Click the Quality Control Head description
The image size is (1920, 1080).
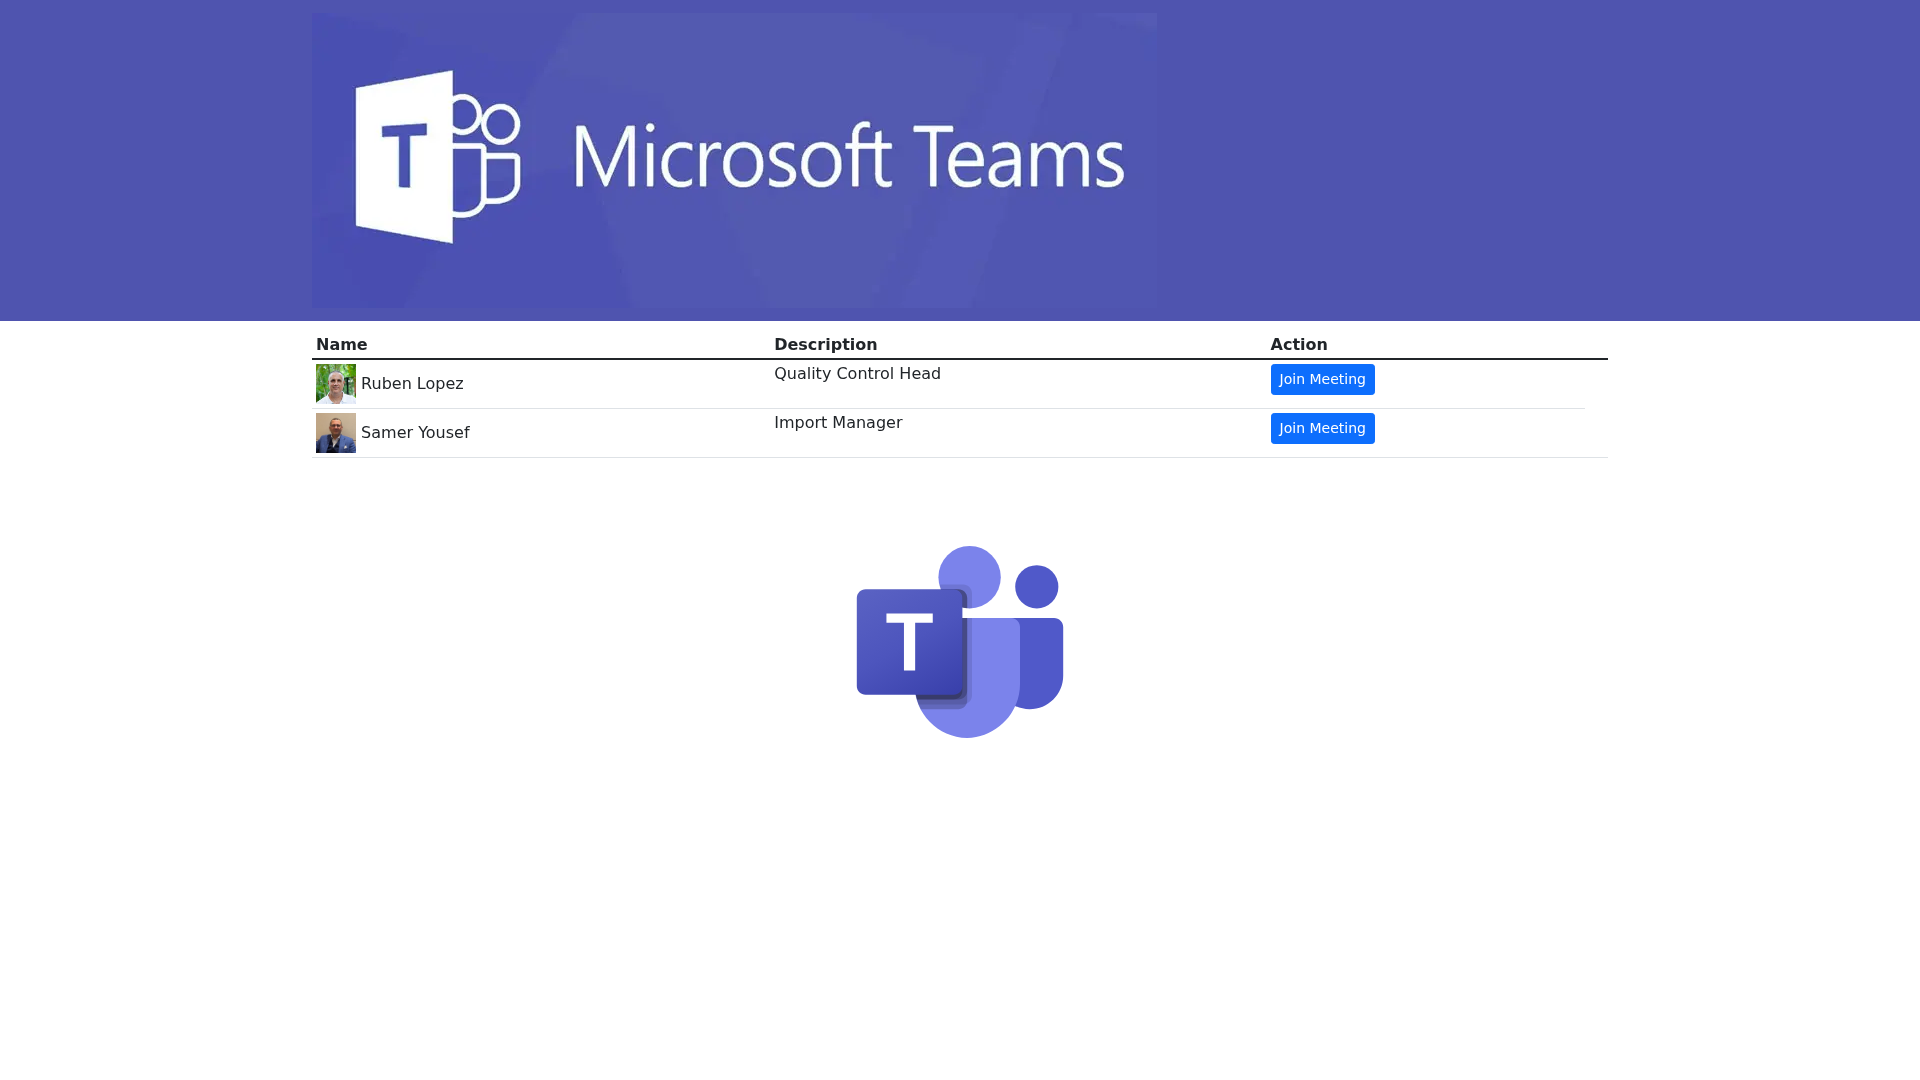(857, 374)
